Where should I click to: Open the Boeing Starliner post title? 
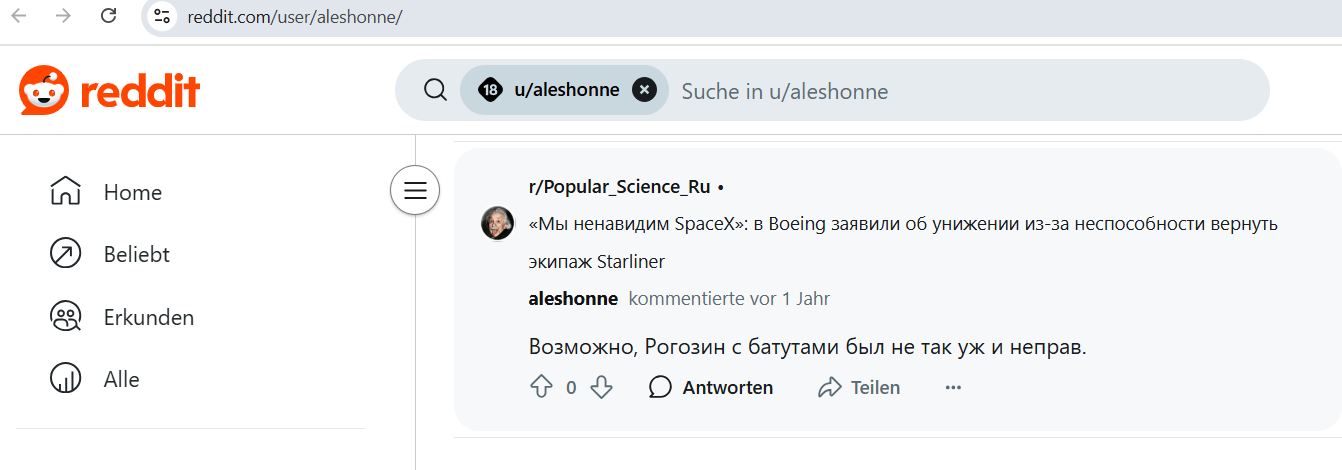pos(903,243)
